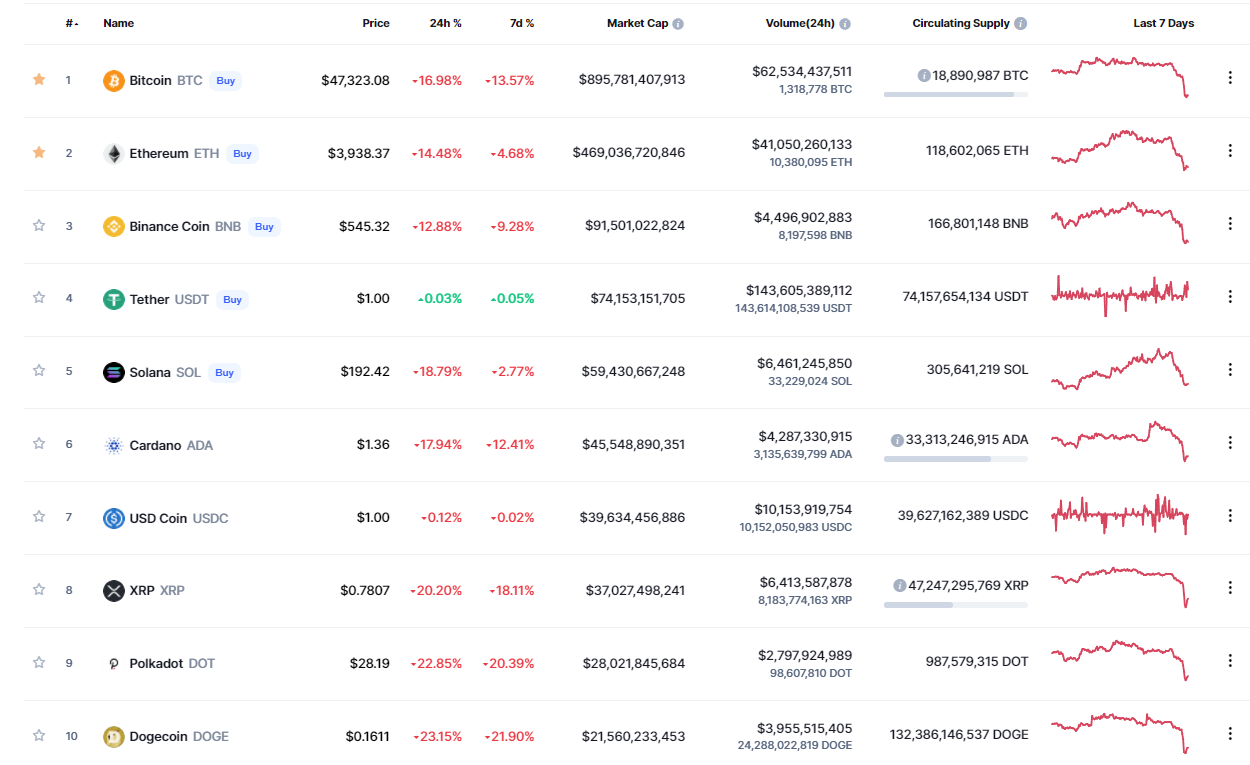This screenshot has height=765, width=1250.
Task: Add Polkadot to watchlist via star
Action: tap(39, 662)
